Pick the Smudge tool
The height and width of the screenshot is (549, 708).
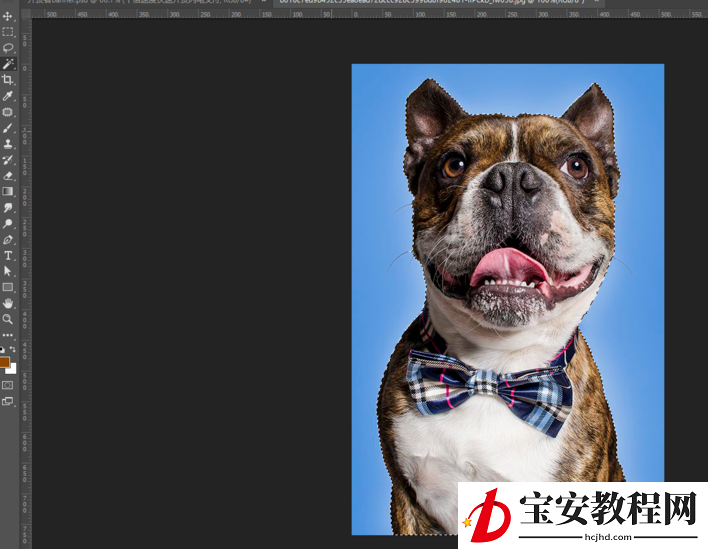[8, 207]
